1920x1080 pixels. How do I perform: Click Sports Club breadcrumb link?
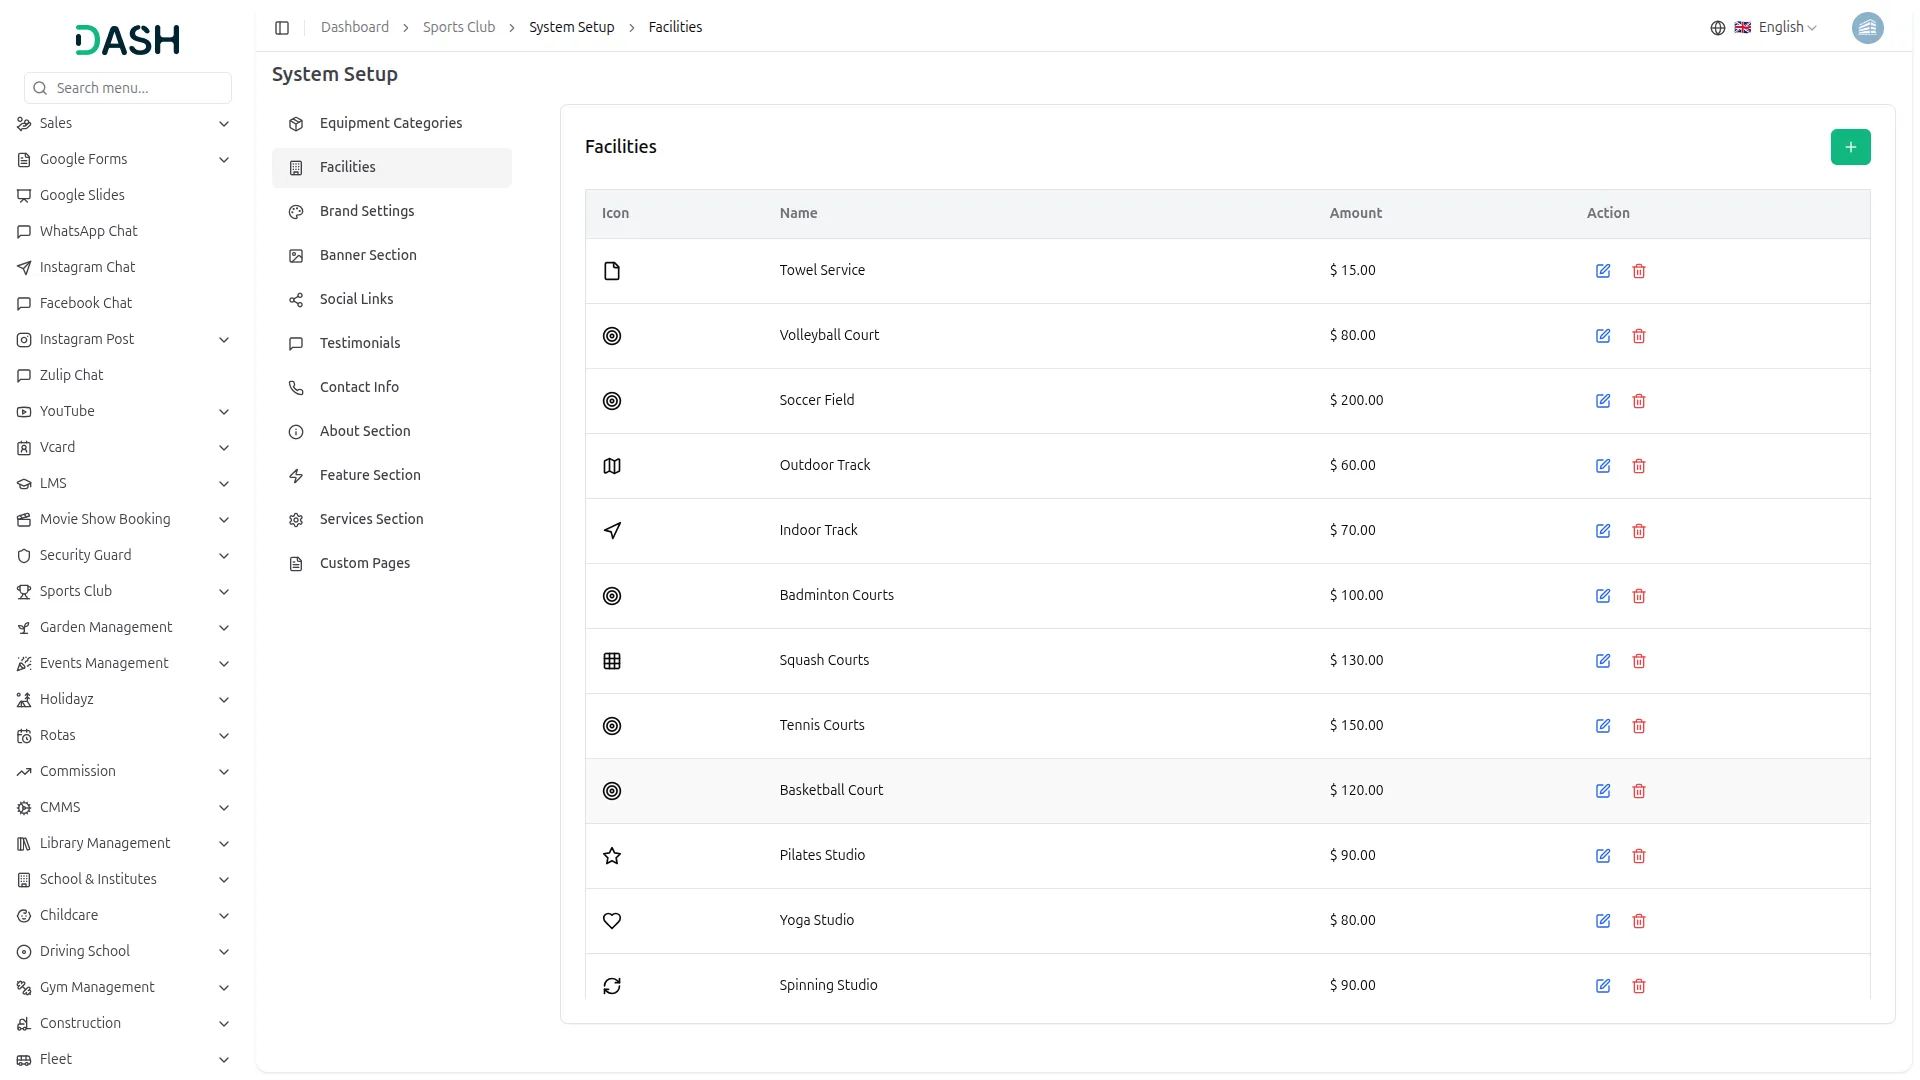[x=458, y=27]
